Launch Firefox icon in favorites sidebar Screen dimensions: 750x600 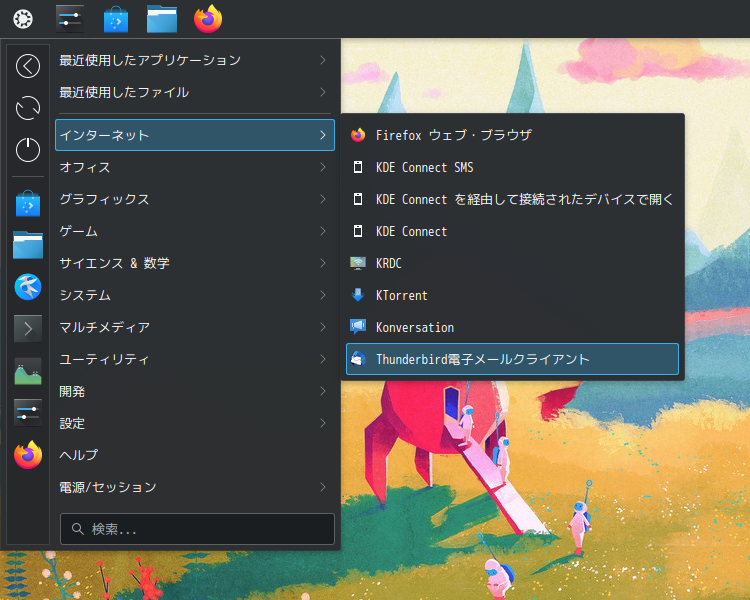pos(28,455)
